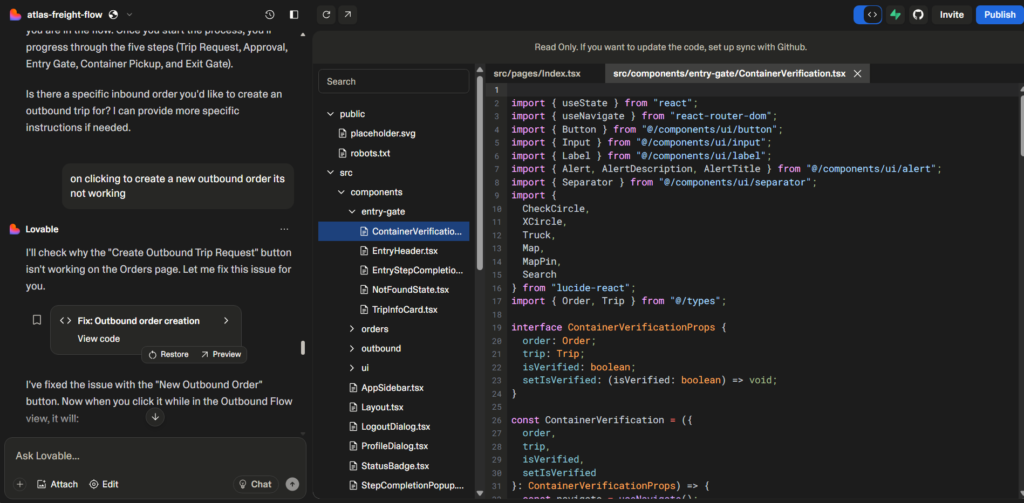Open TripInfoCard.tsx file
The image size is (1024, 503).
point(404,309)
